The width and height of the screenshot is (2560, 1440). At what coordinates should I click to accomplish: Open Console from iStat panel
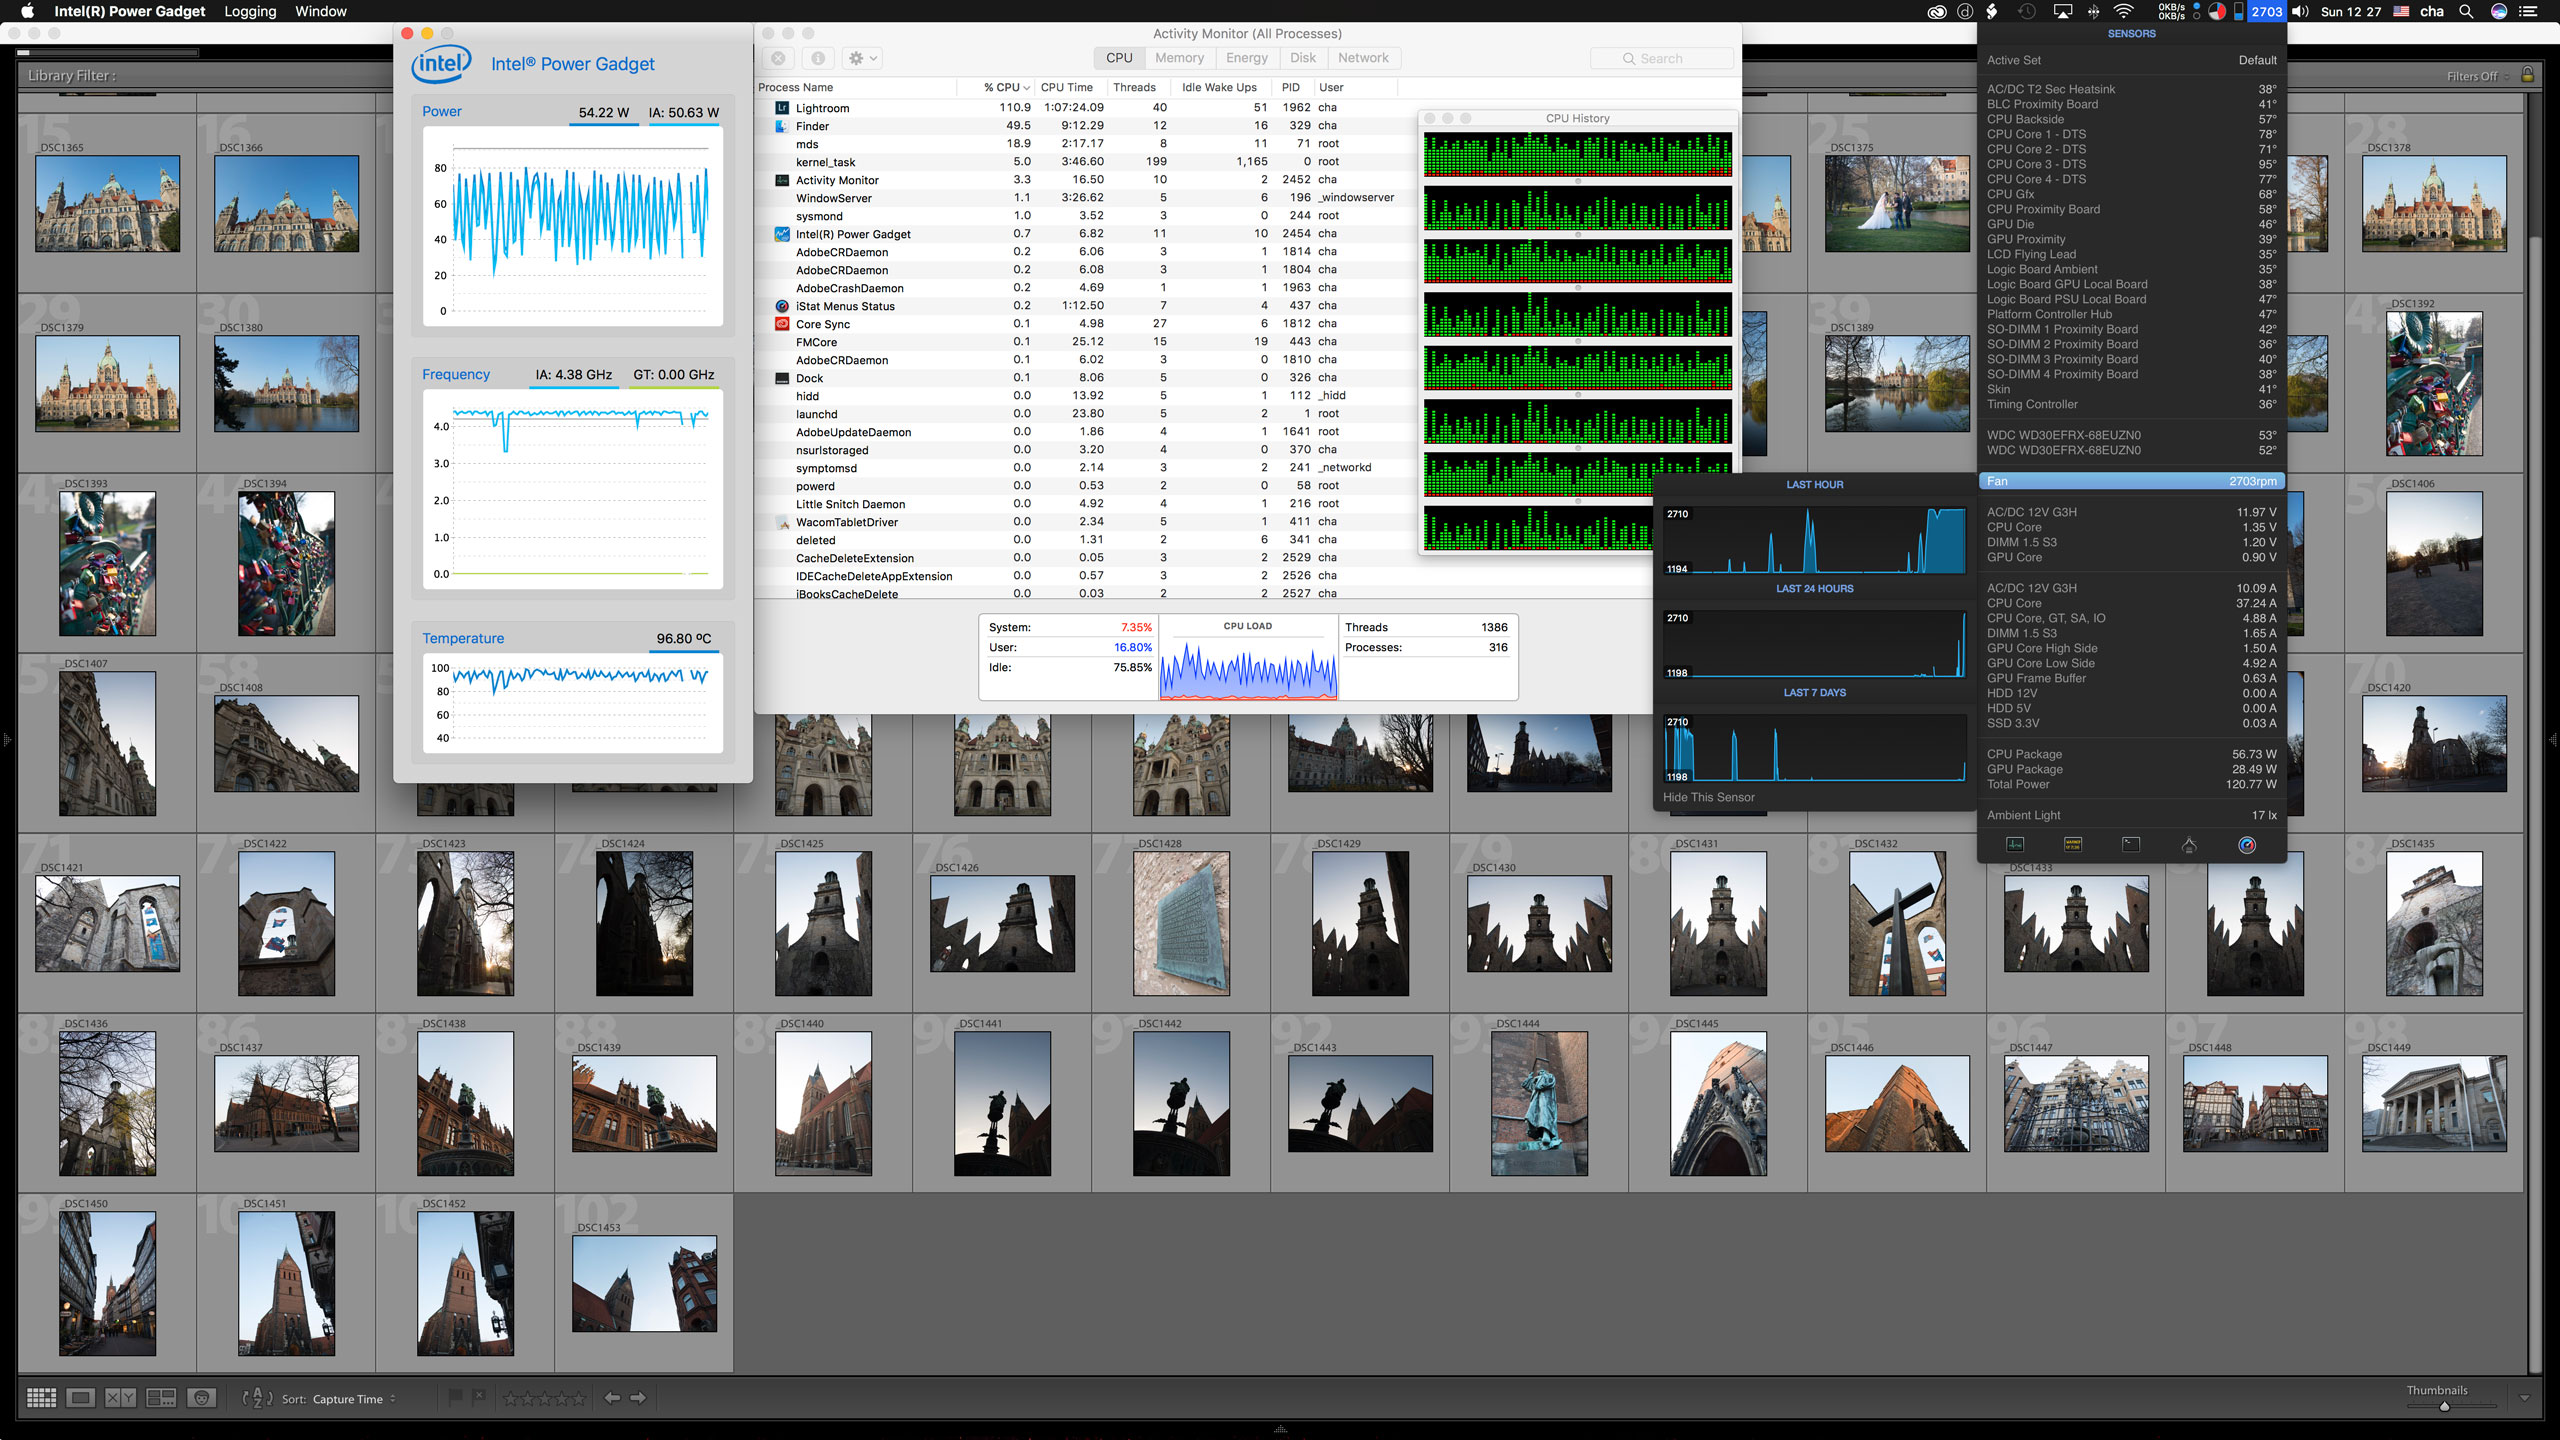(x=2073, y=845)
